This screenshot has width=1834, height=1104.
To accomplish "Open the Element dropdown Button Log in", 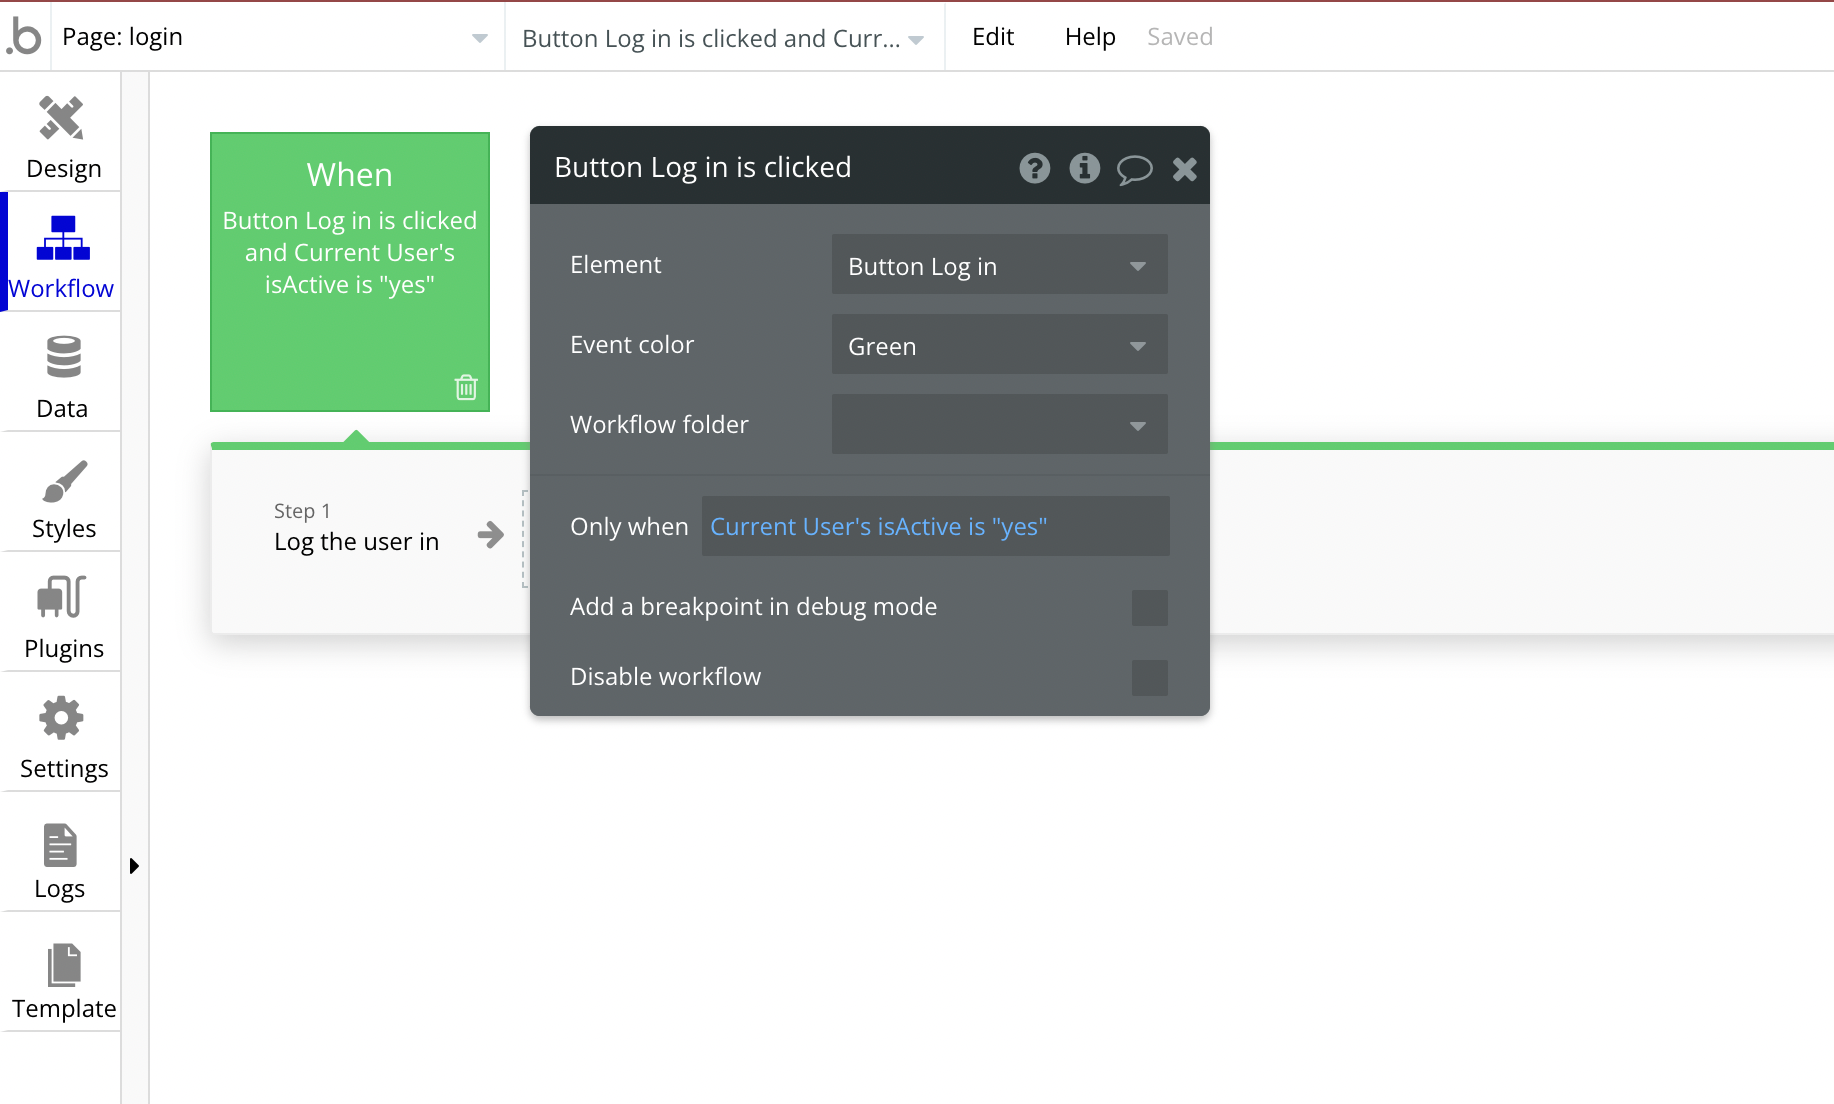I will 1000,265.
